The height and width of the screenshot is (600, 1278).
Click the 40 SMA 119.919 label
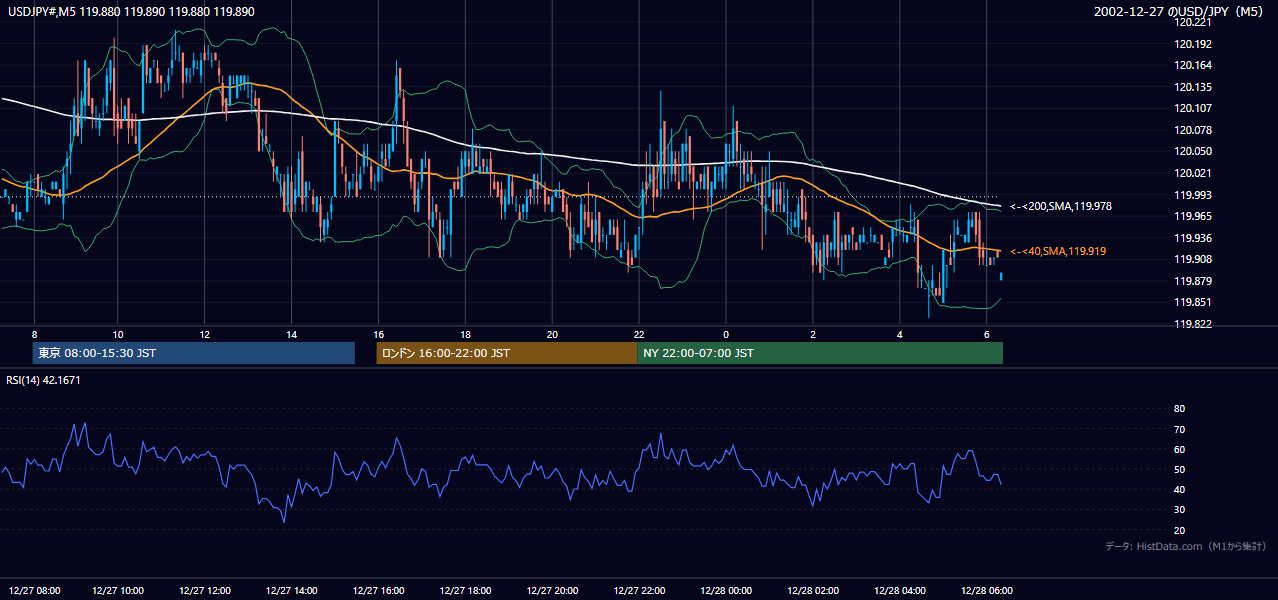[x=1057, y=251]
